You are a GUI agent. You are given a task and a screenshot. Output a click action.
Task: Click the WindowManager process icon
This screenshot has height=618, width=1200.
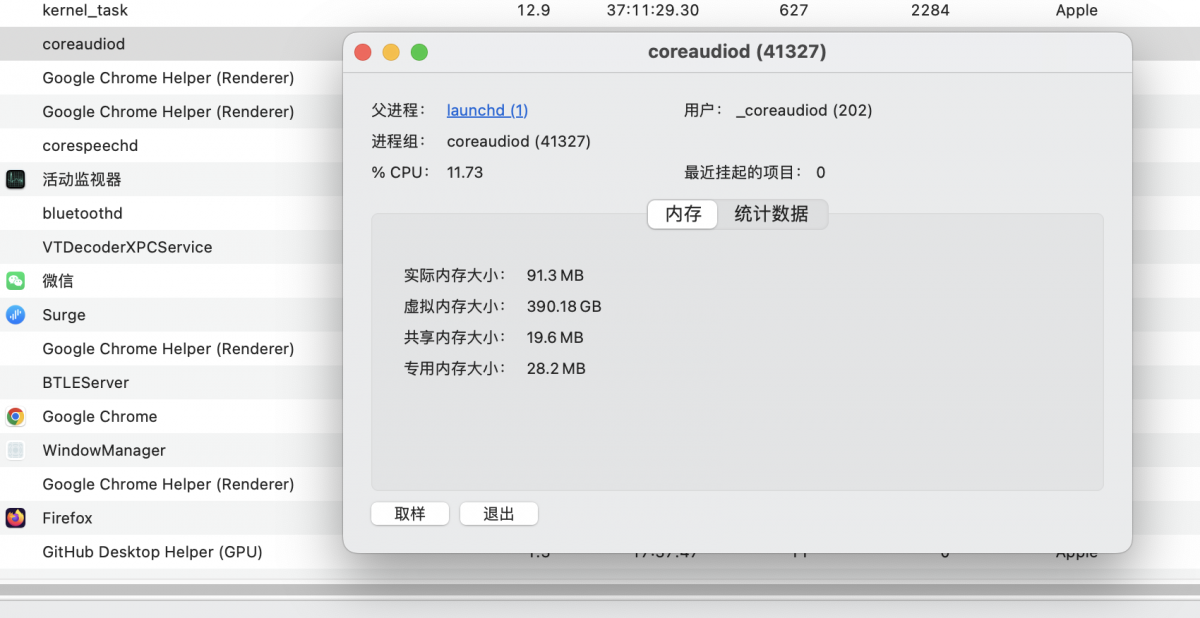click(15, 451)
